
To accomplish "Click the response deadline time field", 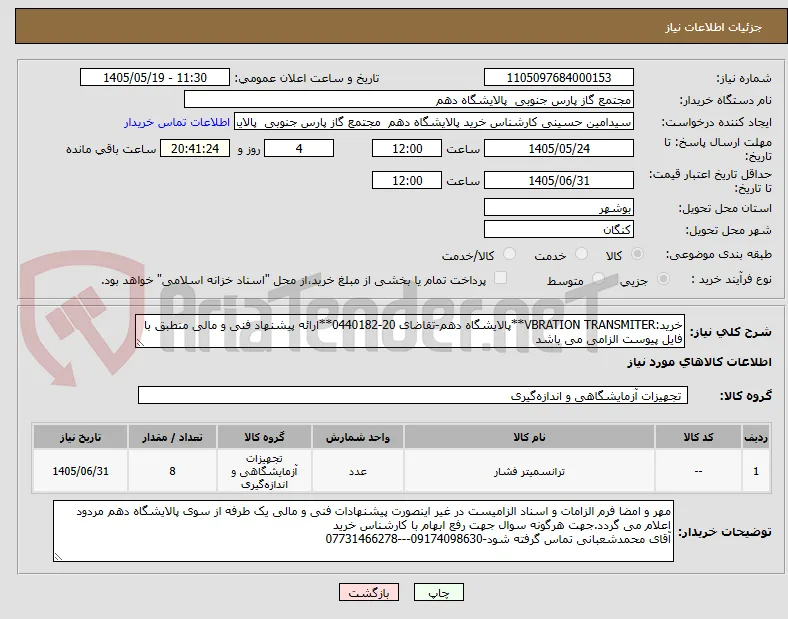I will pyautogui.click(x=407, y=148).
